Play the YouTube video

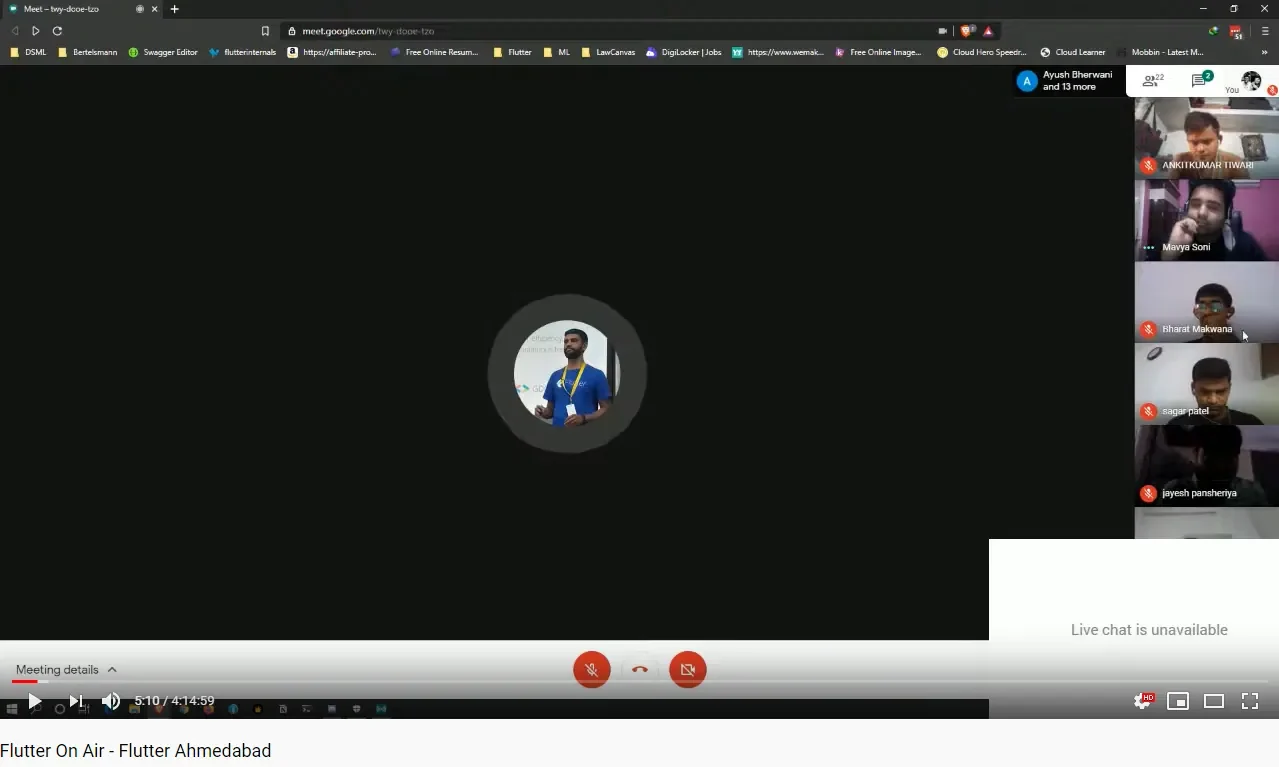click(x=34, y=701)
